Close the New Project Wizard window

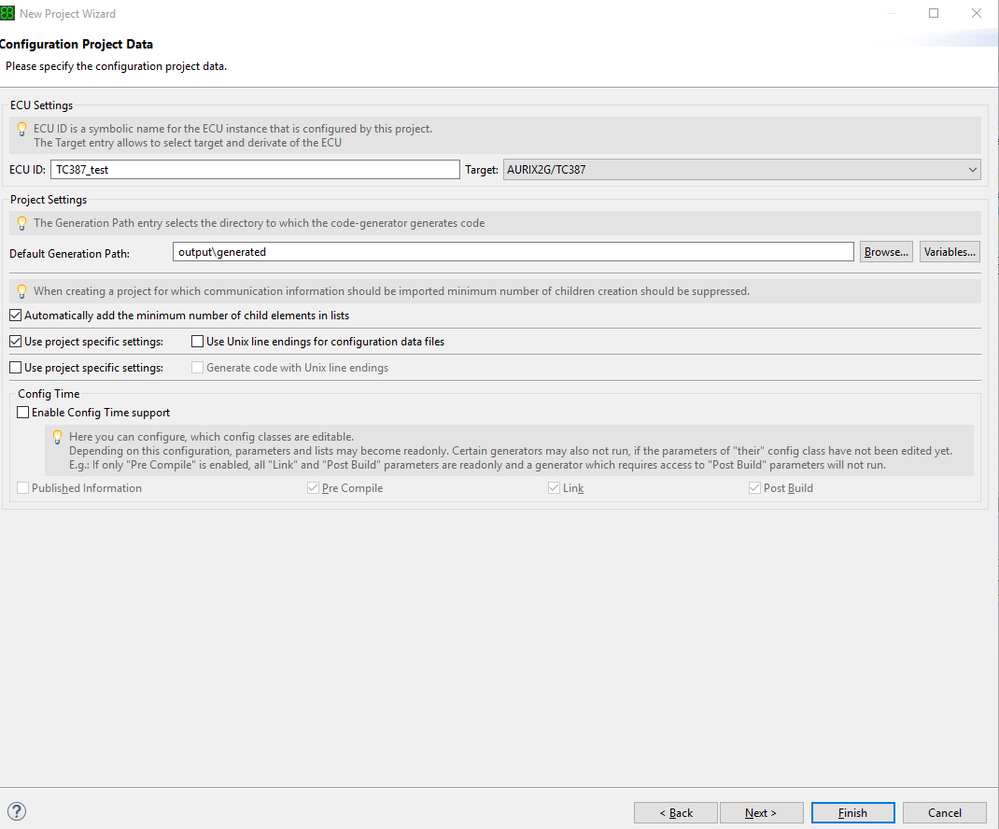976,14
